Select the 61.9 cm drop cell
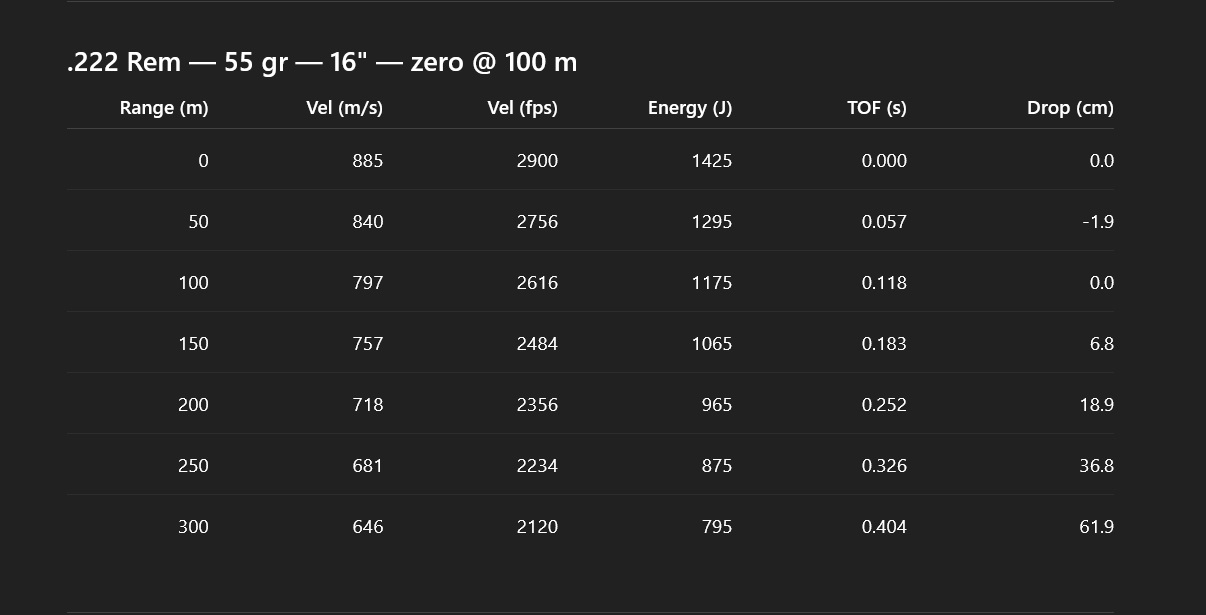The height and width of the screenshot is (615, 1206). pyautogui.click(x=1096, y=527)
